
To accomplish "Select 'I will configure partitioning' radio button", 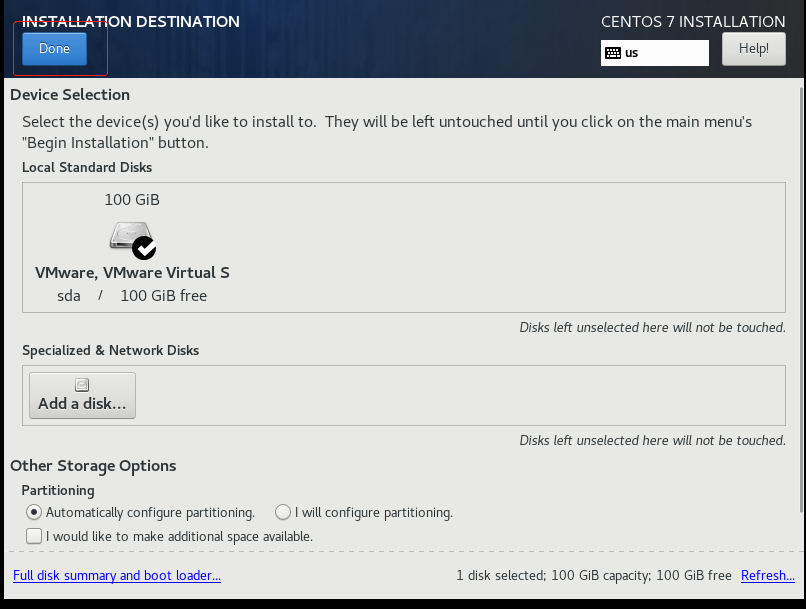I will tap(283, 512).
